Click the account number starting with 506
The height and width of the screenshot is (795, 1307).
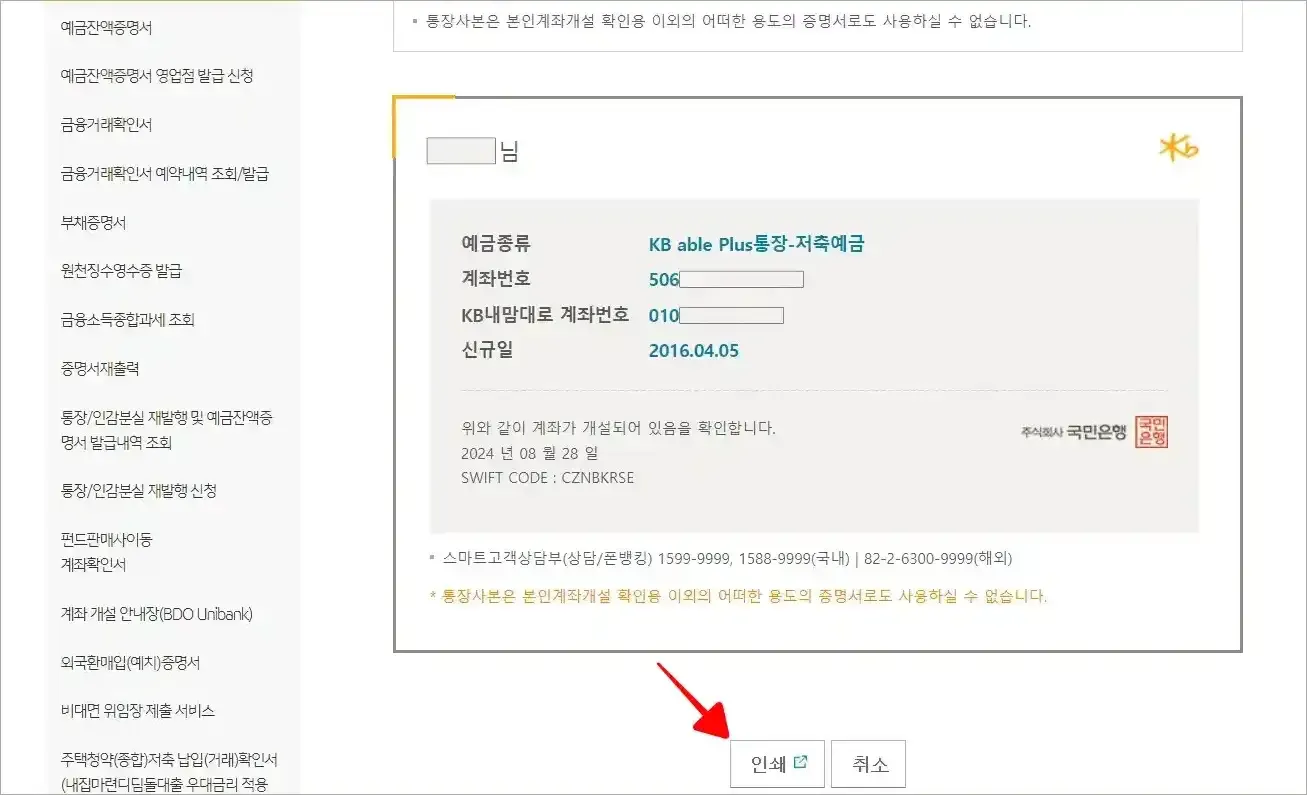click(726, 279)
